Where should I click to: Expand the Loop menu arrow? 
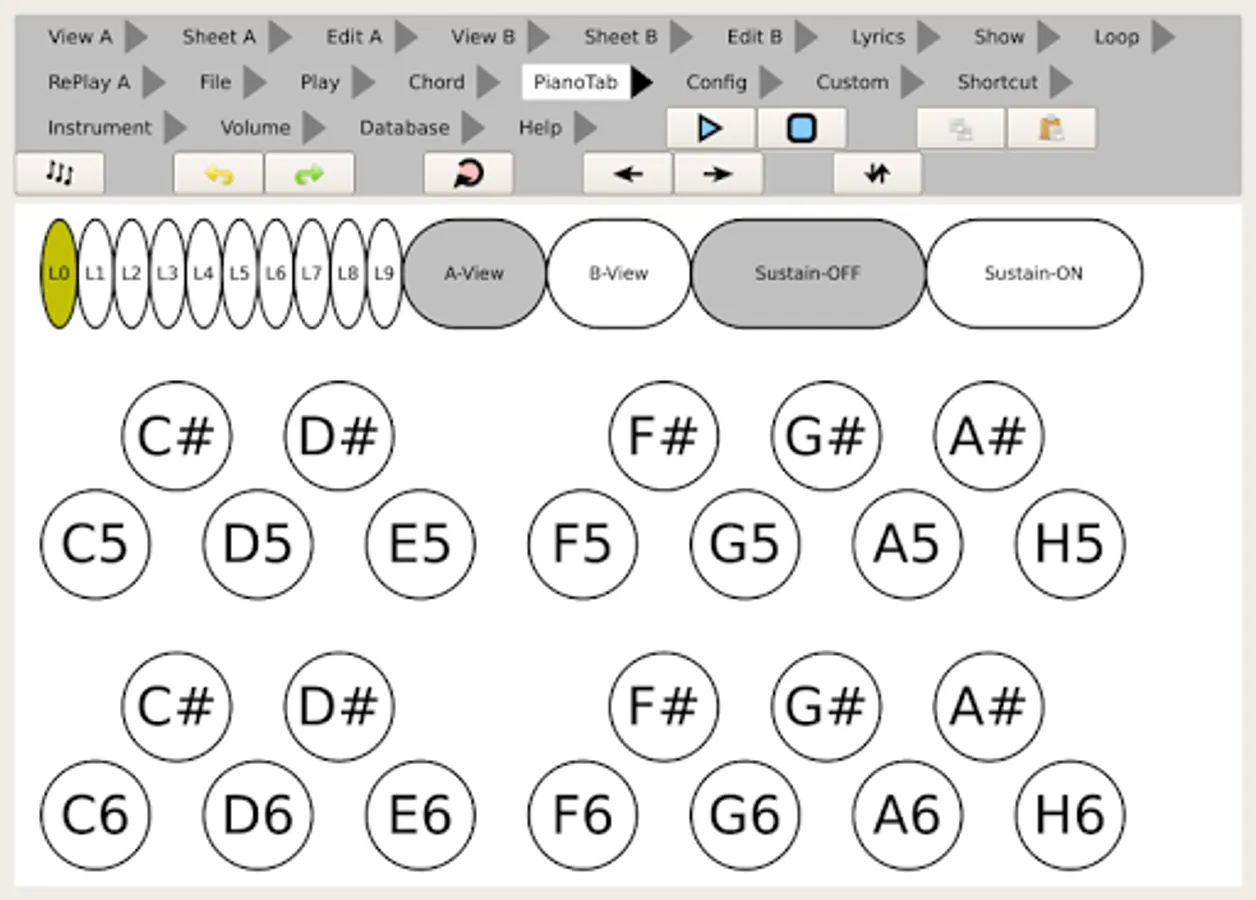point(1163,37)
